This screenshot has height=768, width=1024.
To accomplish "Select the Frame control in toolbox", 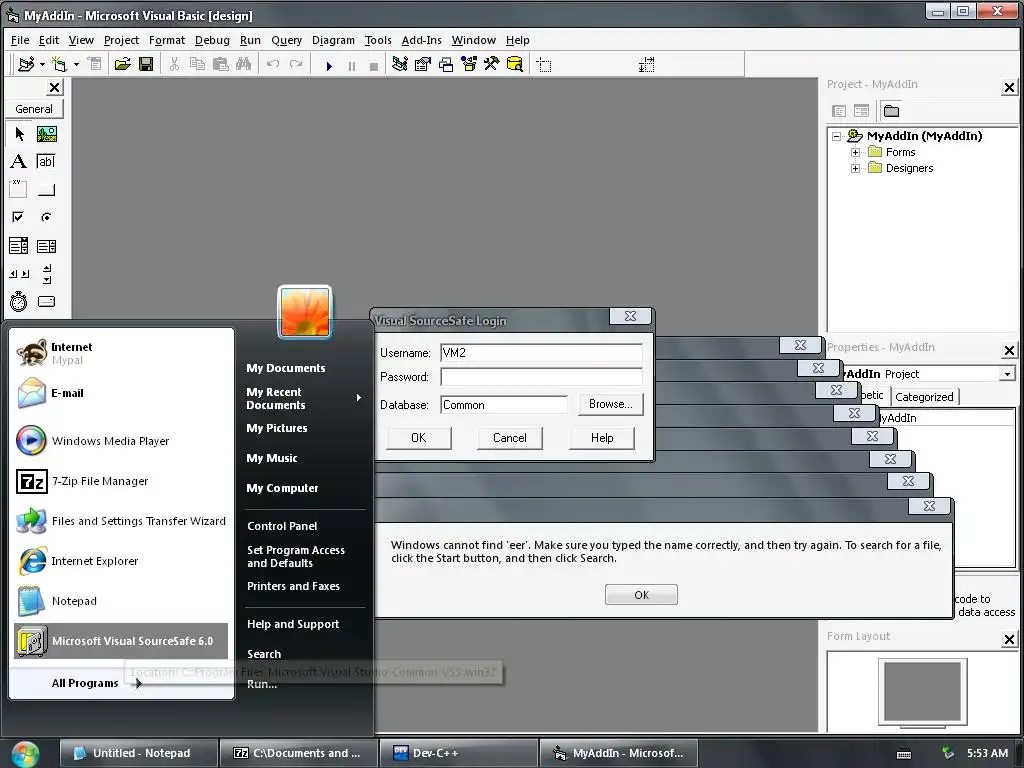I will (19, 189).
